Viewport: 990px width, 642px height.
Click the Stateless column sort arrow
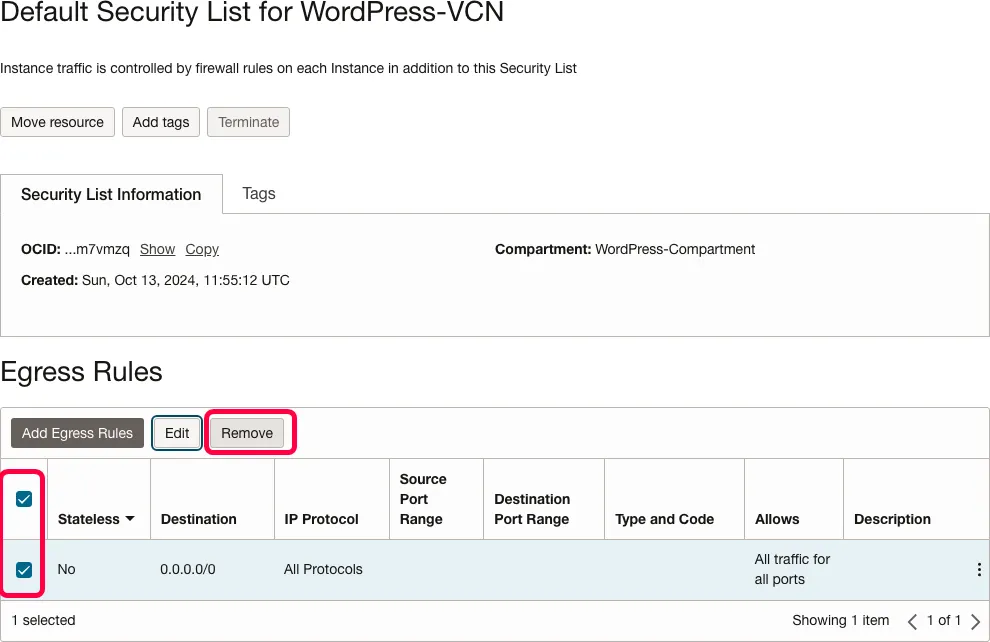[x=130, y=520]
